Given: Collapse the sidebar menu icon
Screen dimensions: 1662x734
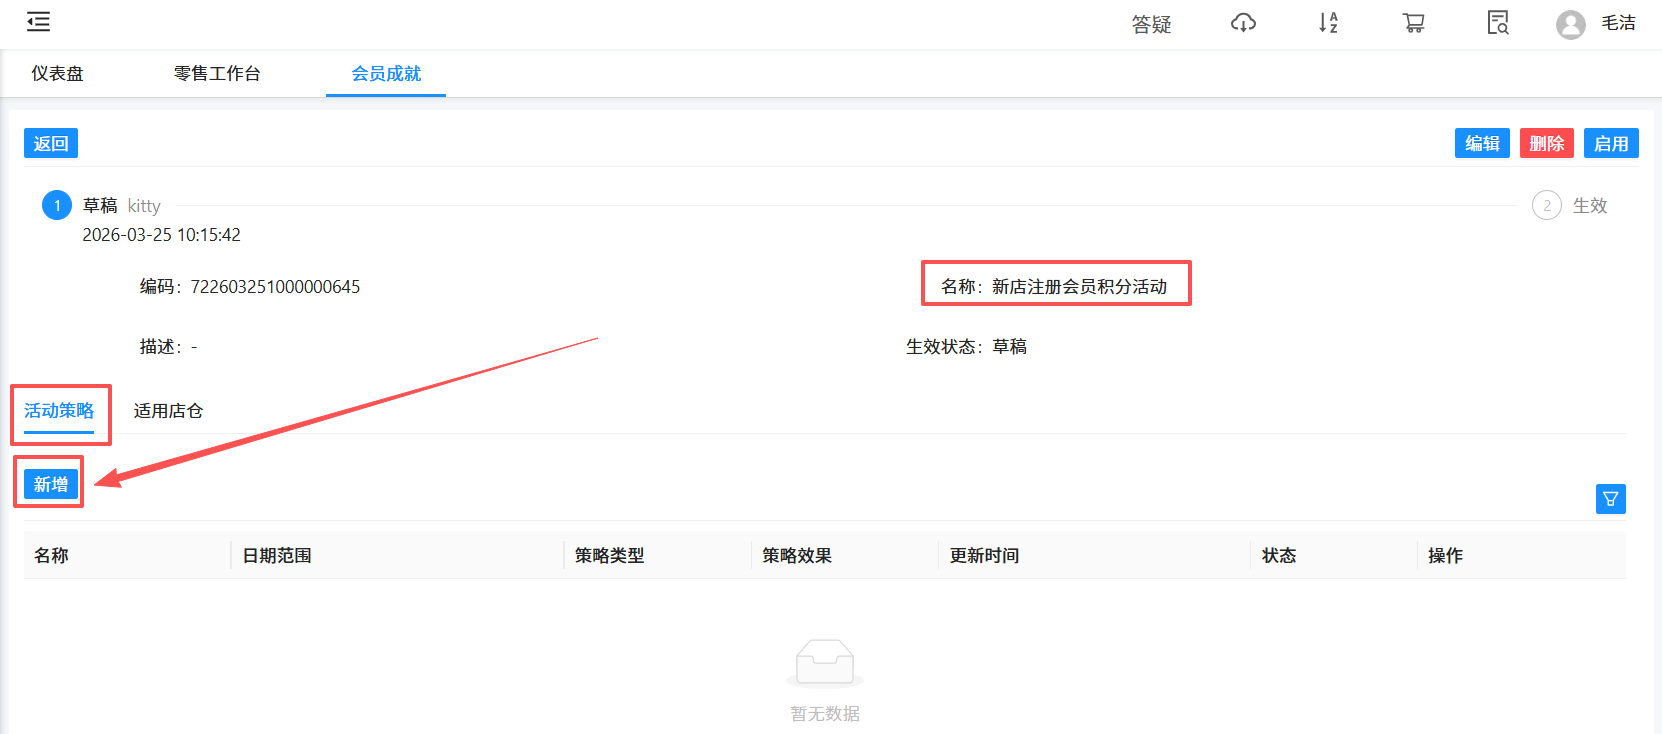Looking at the screenshot, I should coord(38,22).
